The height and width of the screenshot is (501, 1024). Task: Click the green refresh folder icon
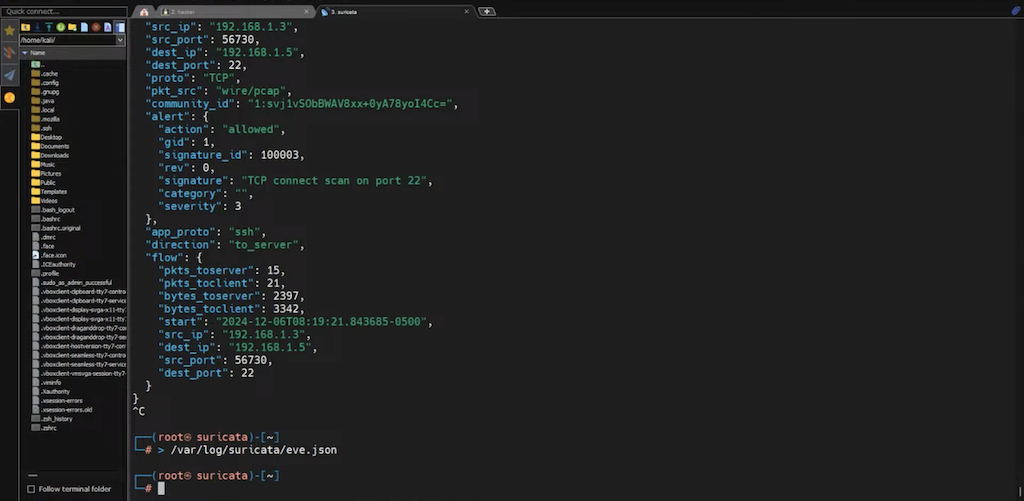pyautogui.click(x=61, y=27)
